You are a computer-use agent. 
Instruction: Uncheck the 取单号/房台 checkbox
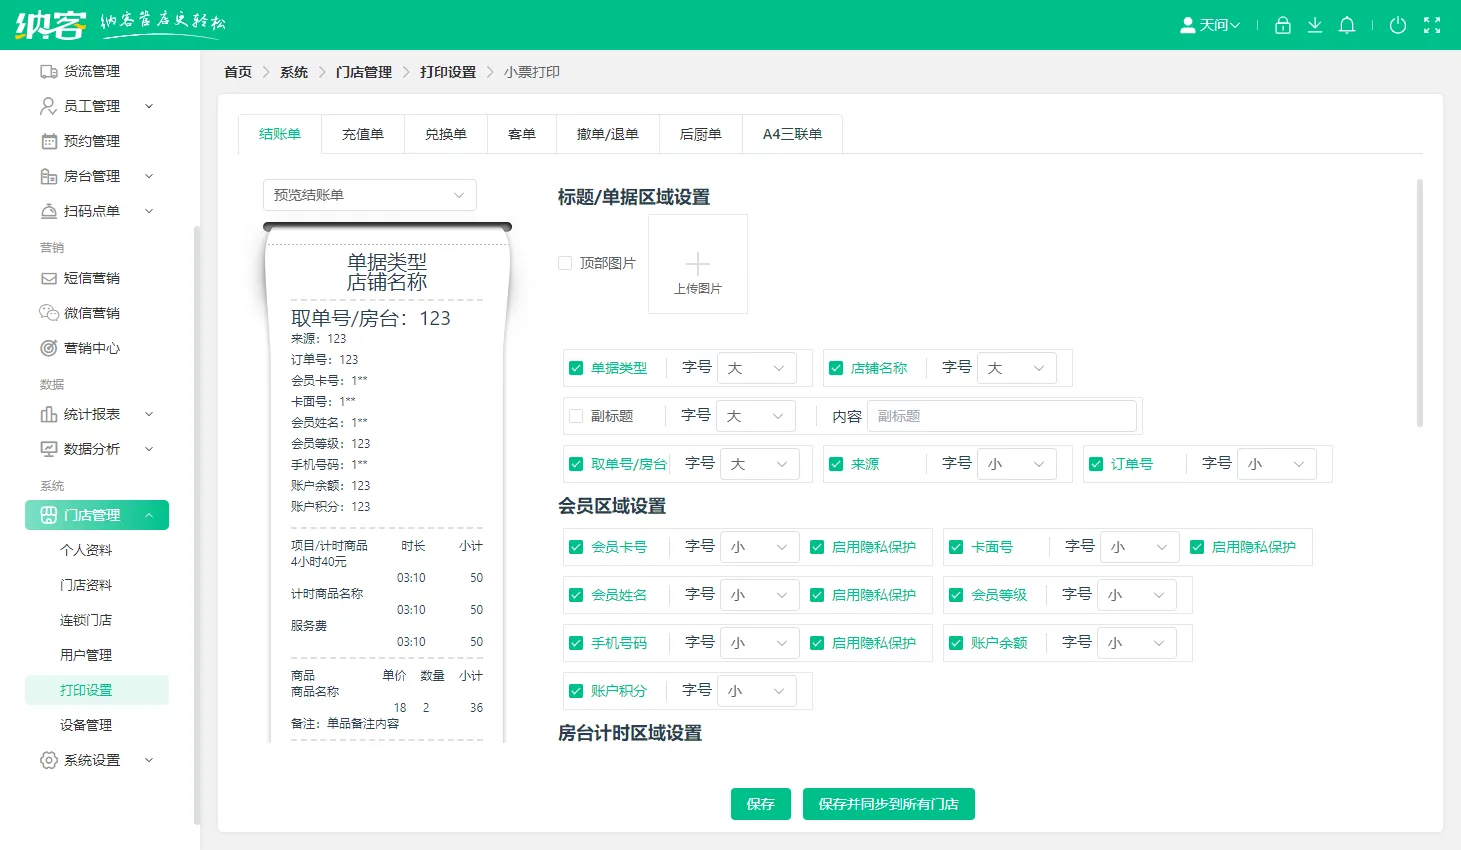(x=576, y=464)
